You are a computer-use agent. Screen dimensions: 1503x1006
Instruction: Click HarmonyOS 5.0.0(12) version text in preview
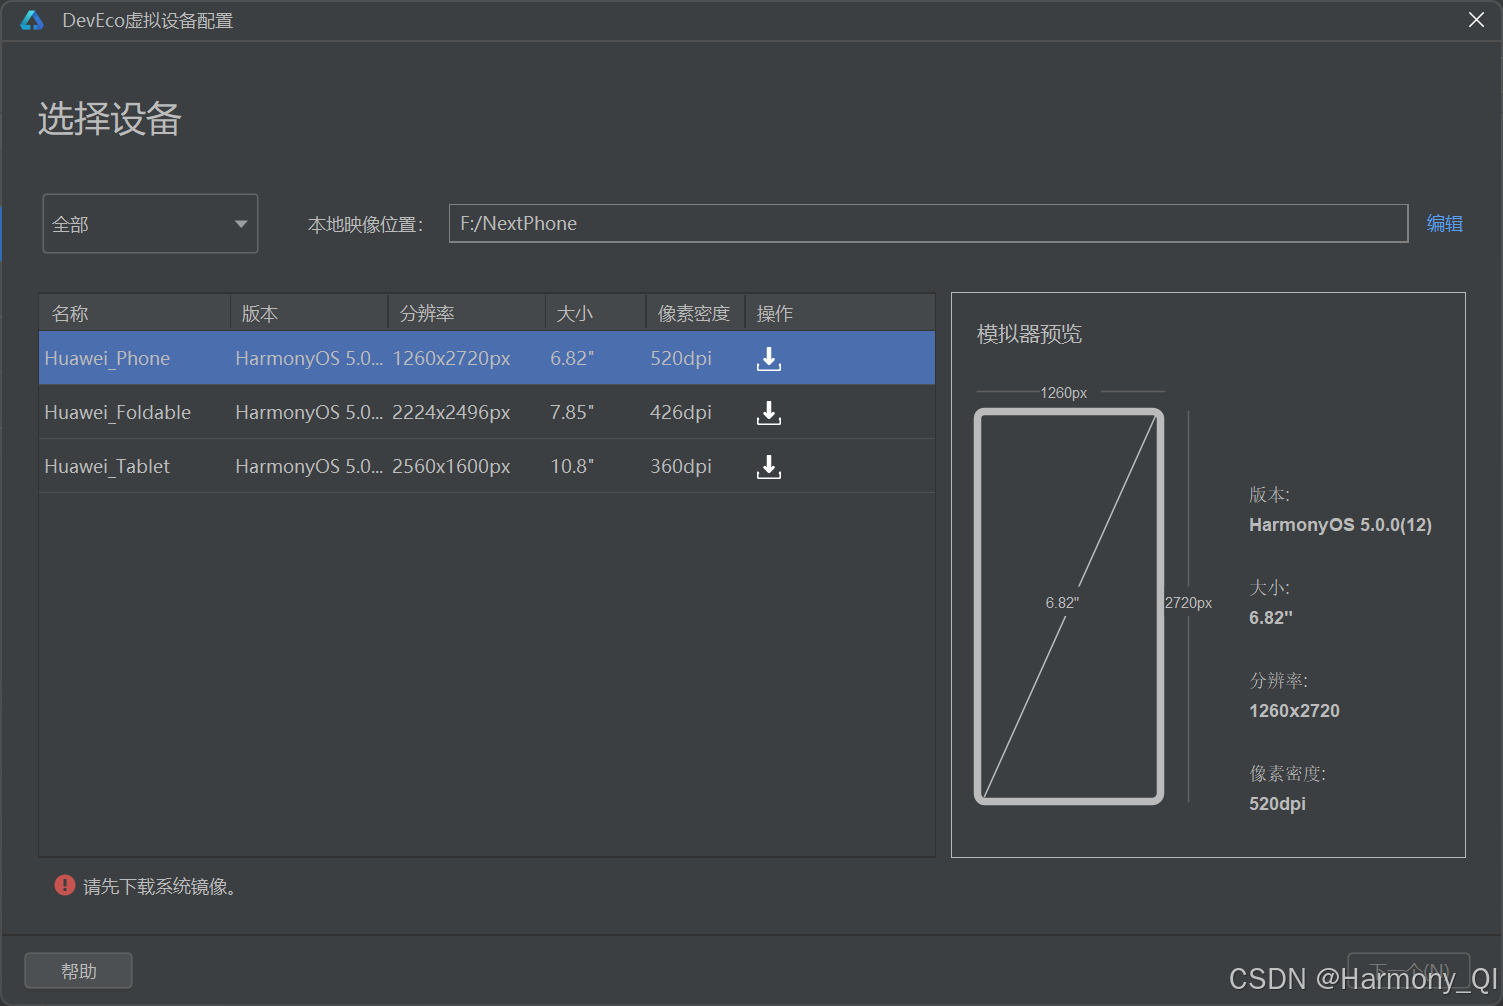point(1340,525)
